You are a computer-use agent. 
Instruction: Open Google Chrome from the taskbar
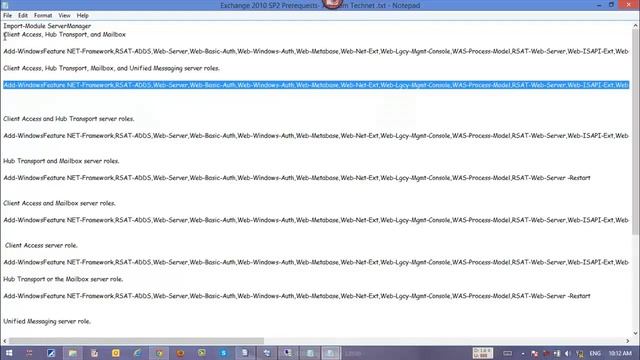159,353
